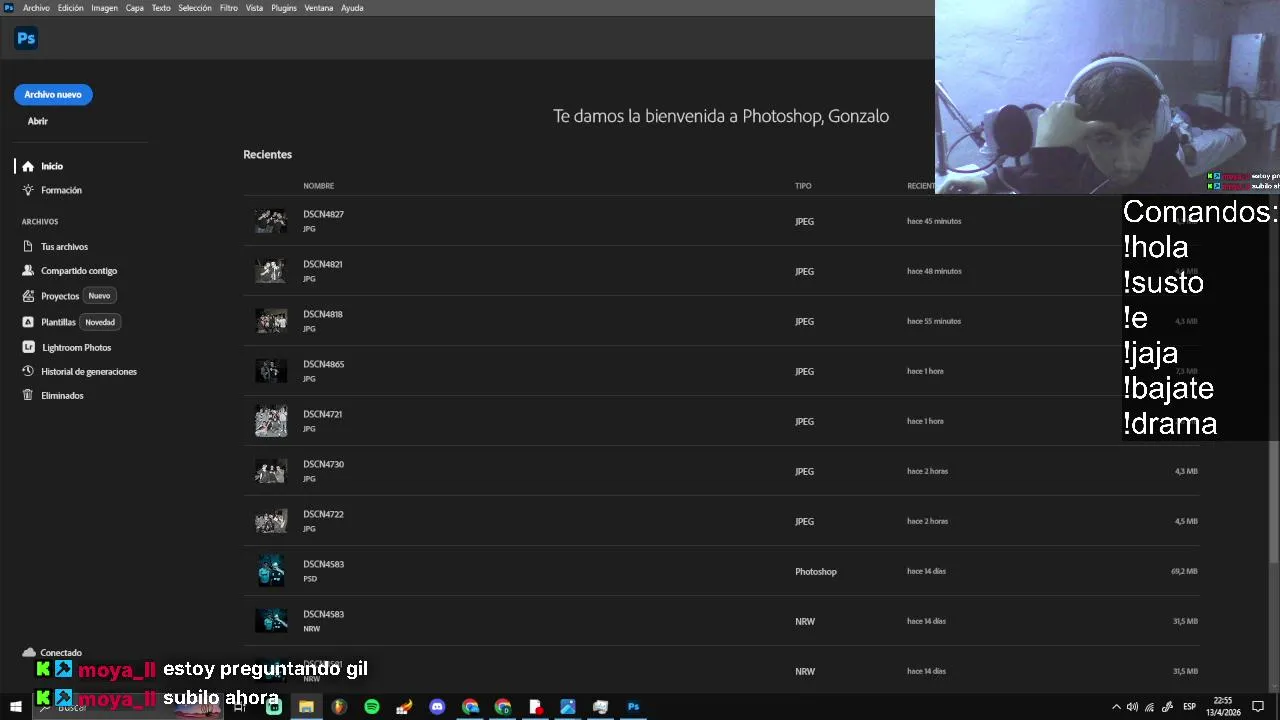The width and height of the screenshot is (1280, 720).
Task: Open Lightroom Photos
Action: 76,348
